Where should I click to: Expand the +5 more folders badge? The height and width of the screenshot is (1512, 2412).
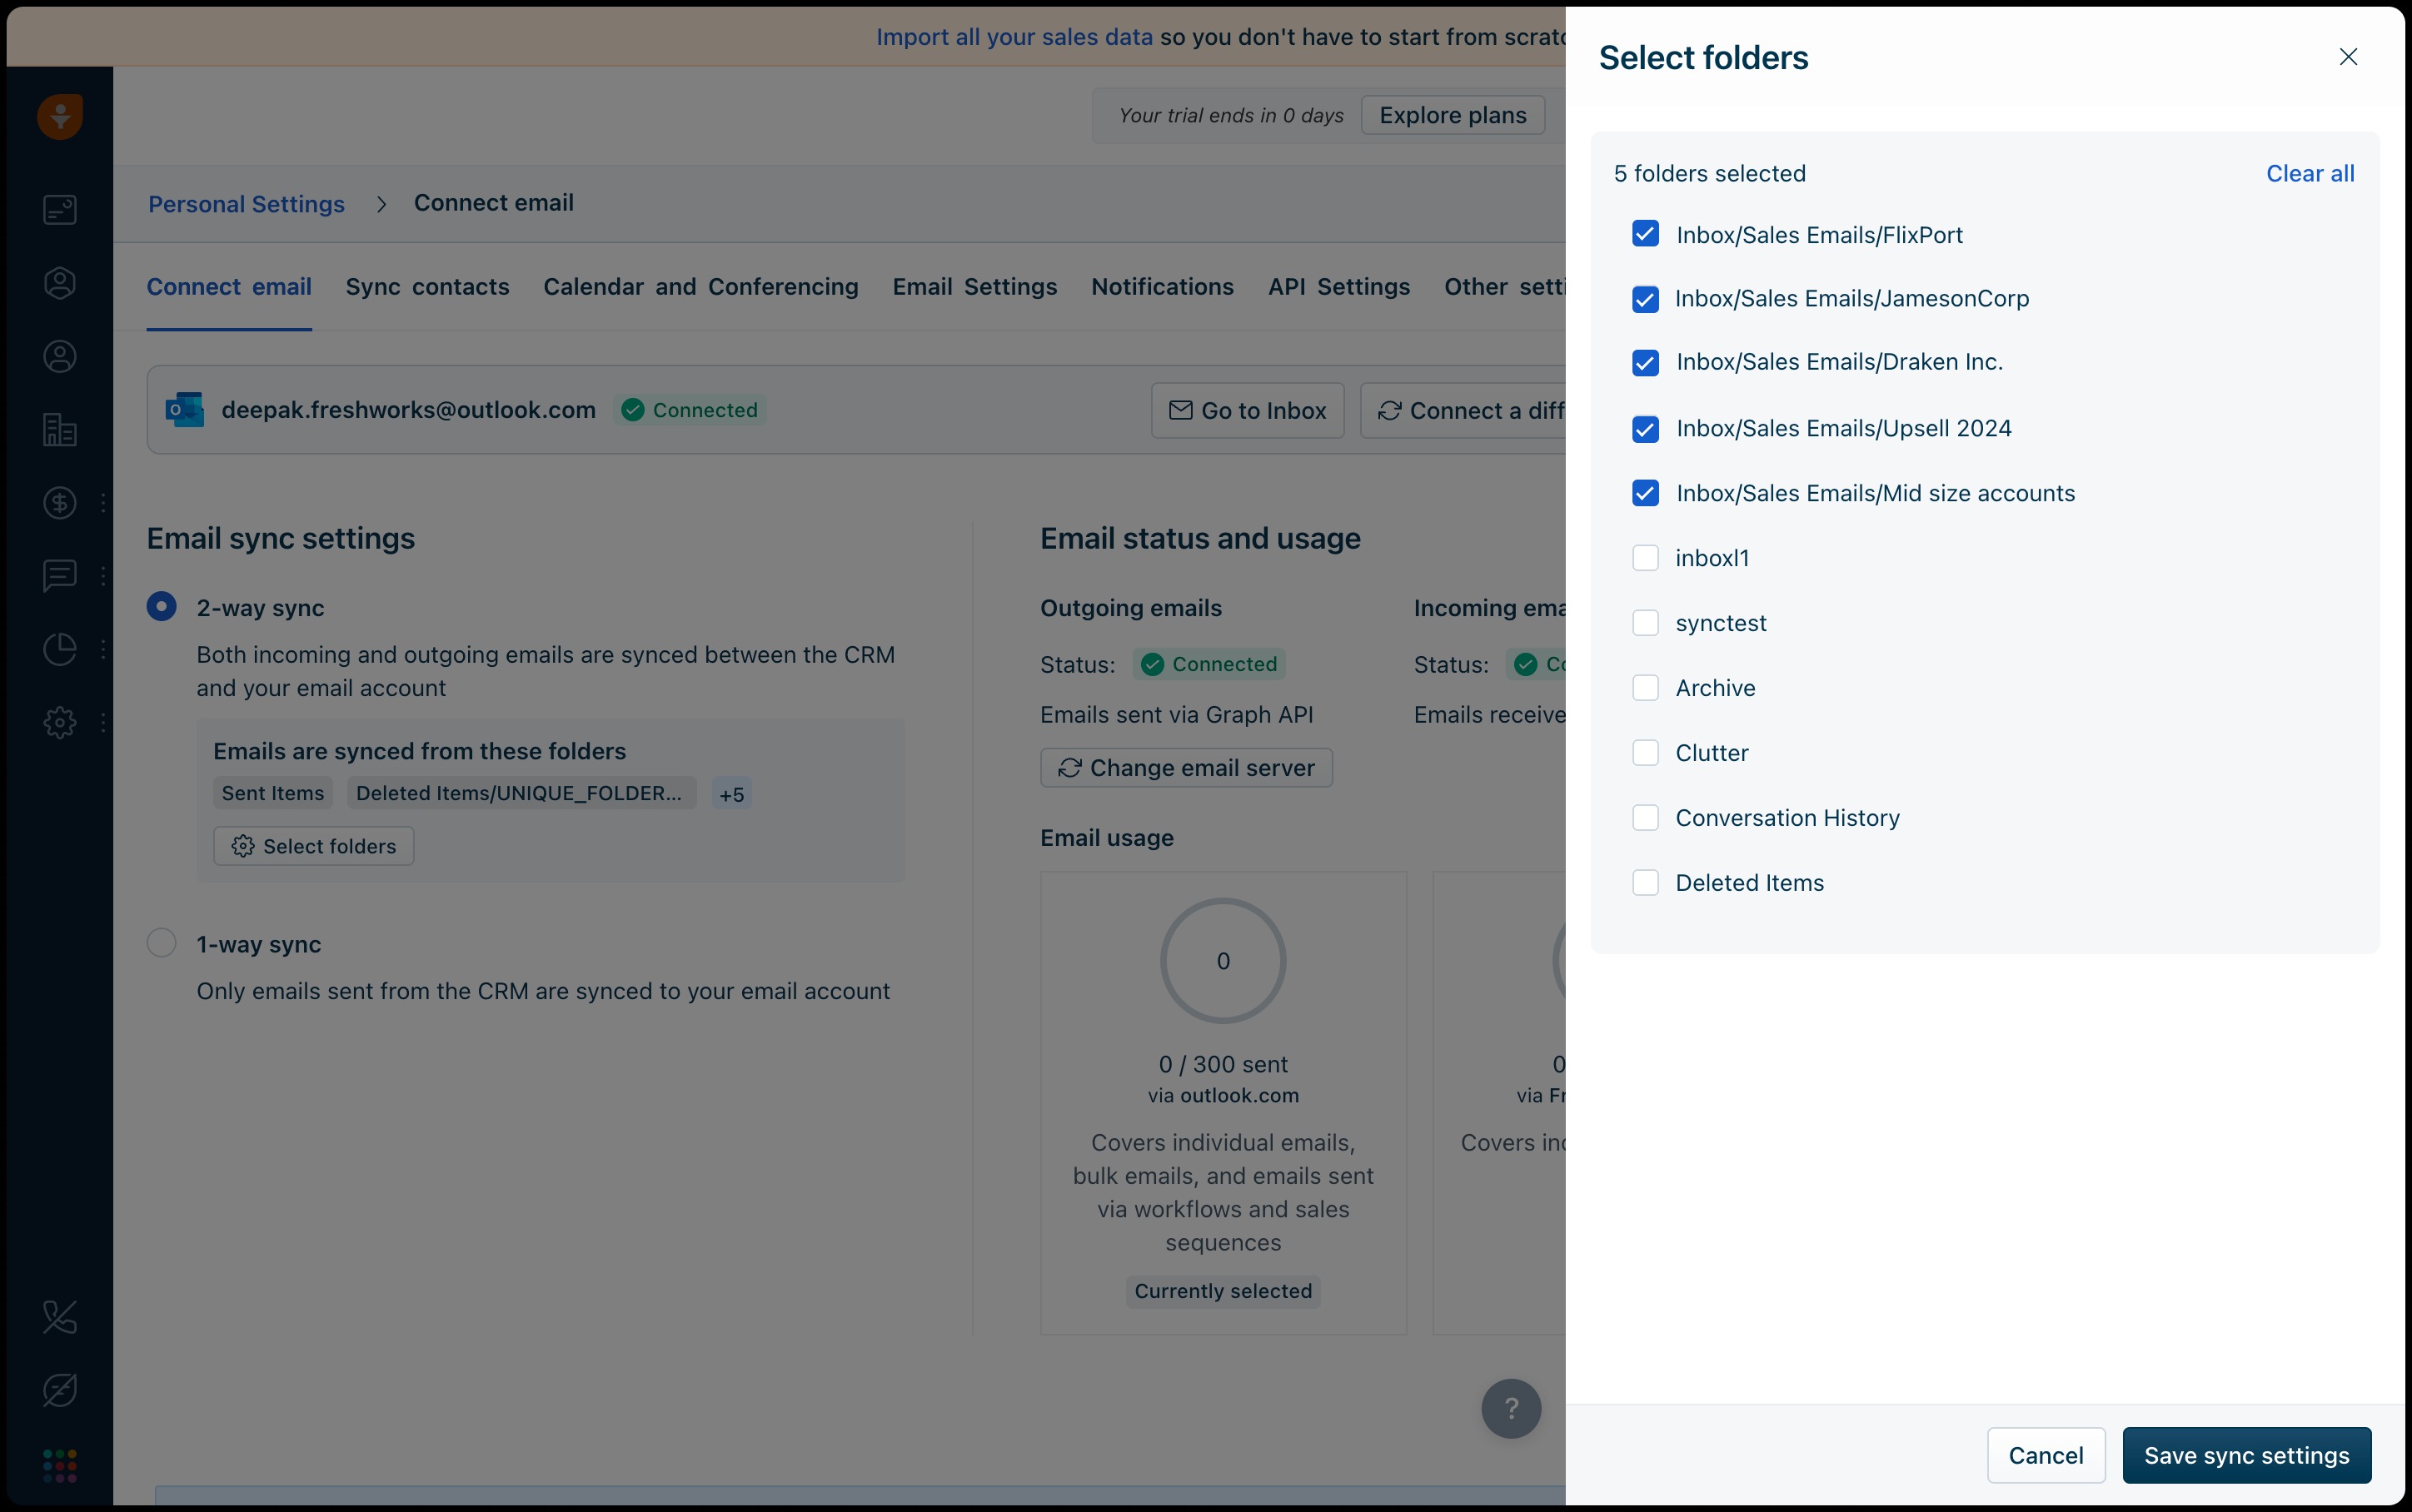pyautogui.click(x=731, y=794)
